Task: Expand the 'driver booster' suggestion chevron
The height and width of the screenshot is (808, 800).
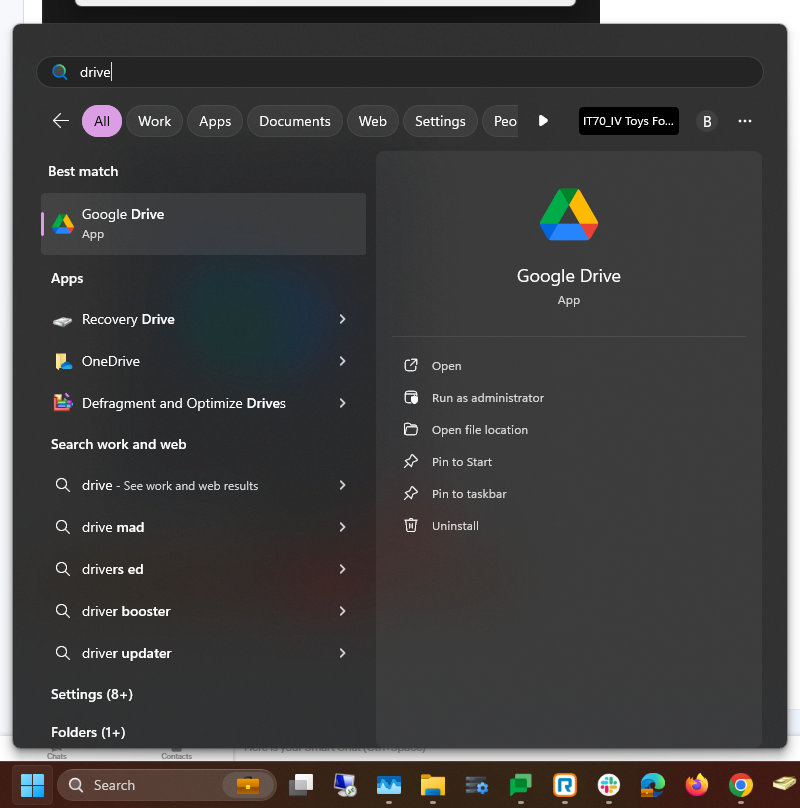Action: 342,611
